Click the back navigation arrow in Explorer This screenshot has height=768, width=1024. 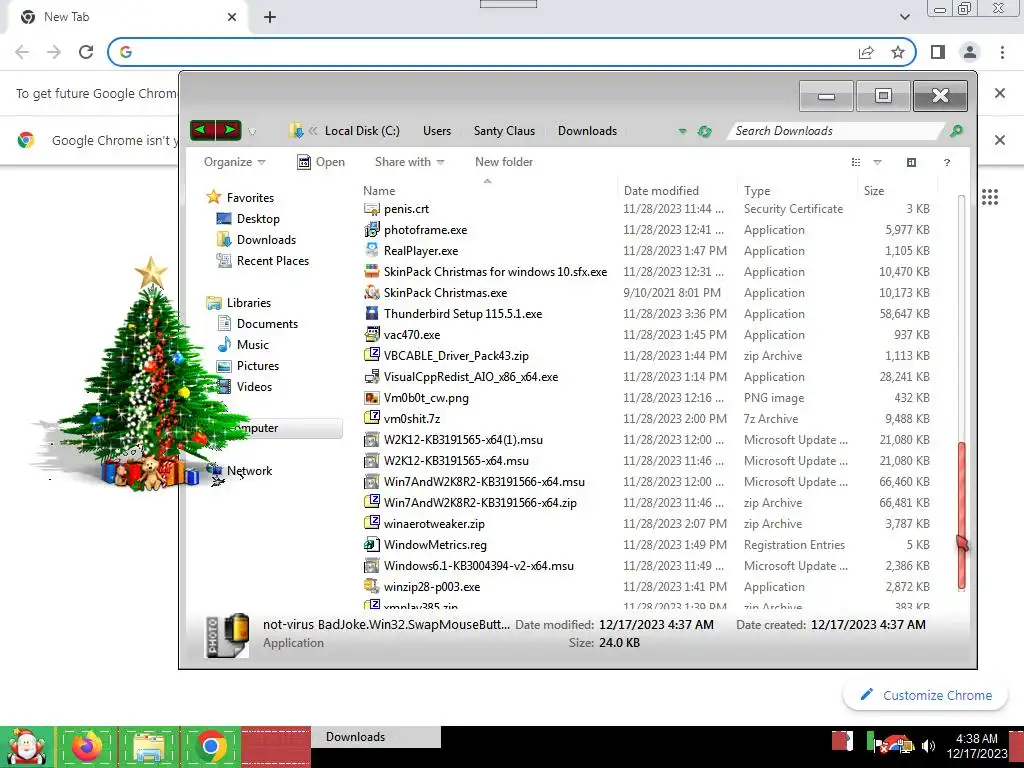click(x=202, y=130)
